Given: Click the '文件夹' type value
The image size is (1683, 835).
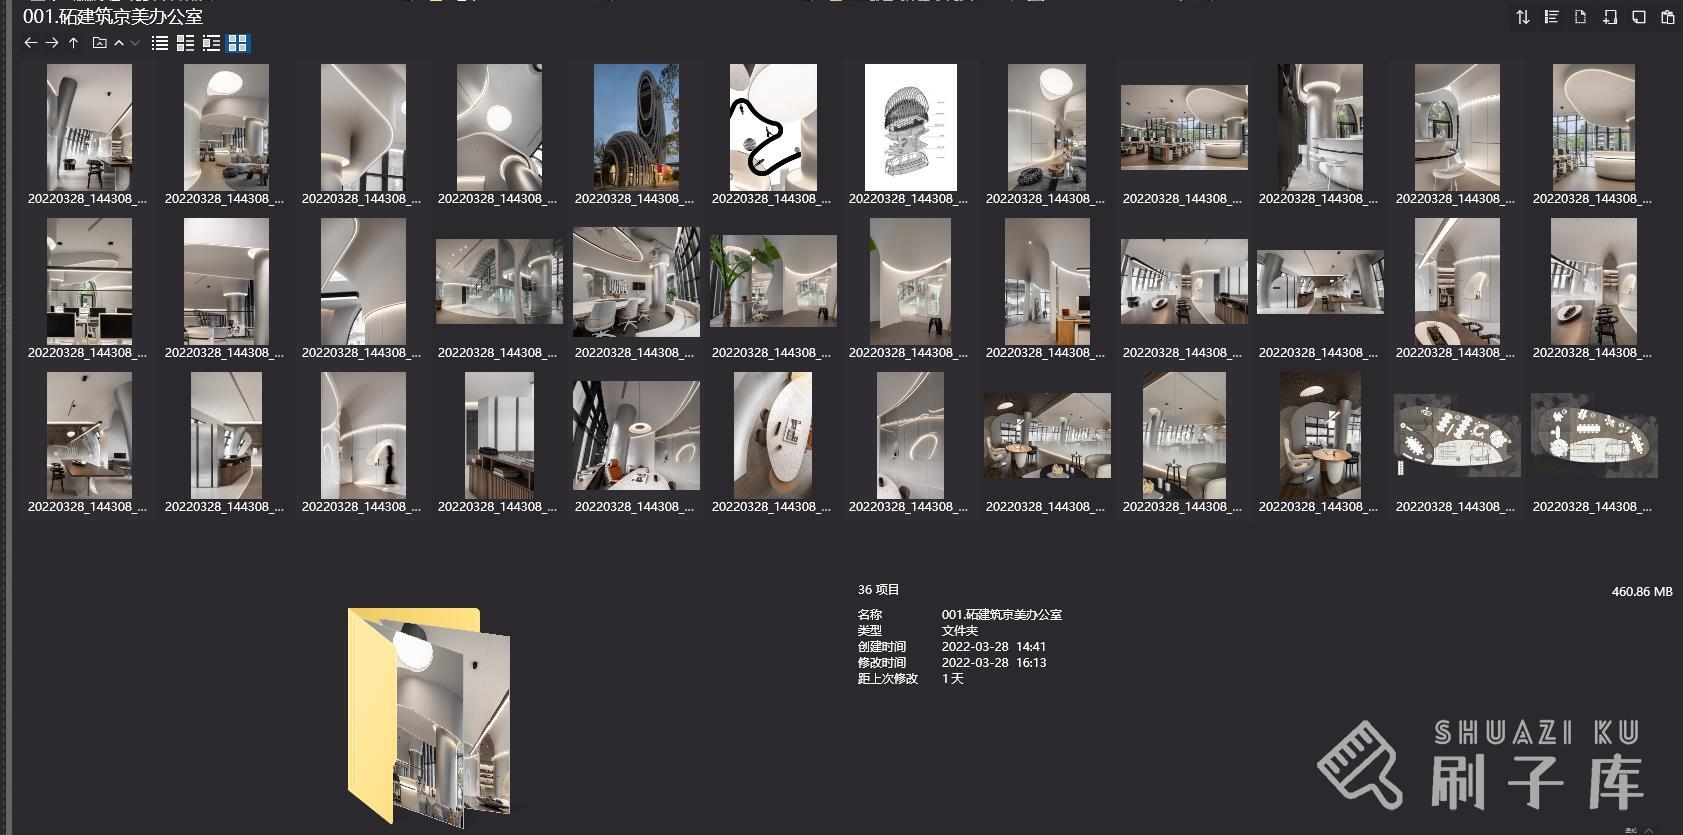Looking at the screenshot, I should (960, 631).
